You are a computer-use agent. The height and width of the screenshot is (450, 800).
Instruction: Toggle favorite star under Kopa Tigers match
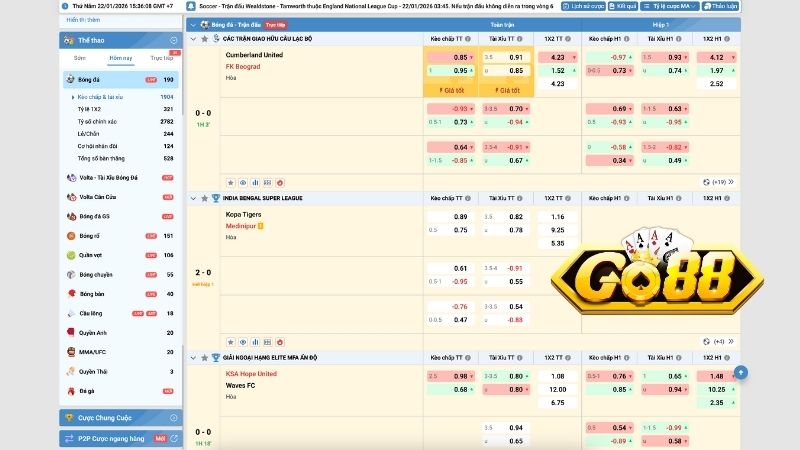coord(231,342)
